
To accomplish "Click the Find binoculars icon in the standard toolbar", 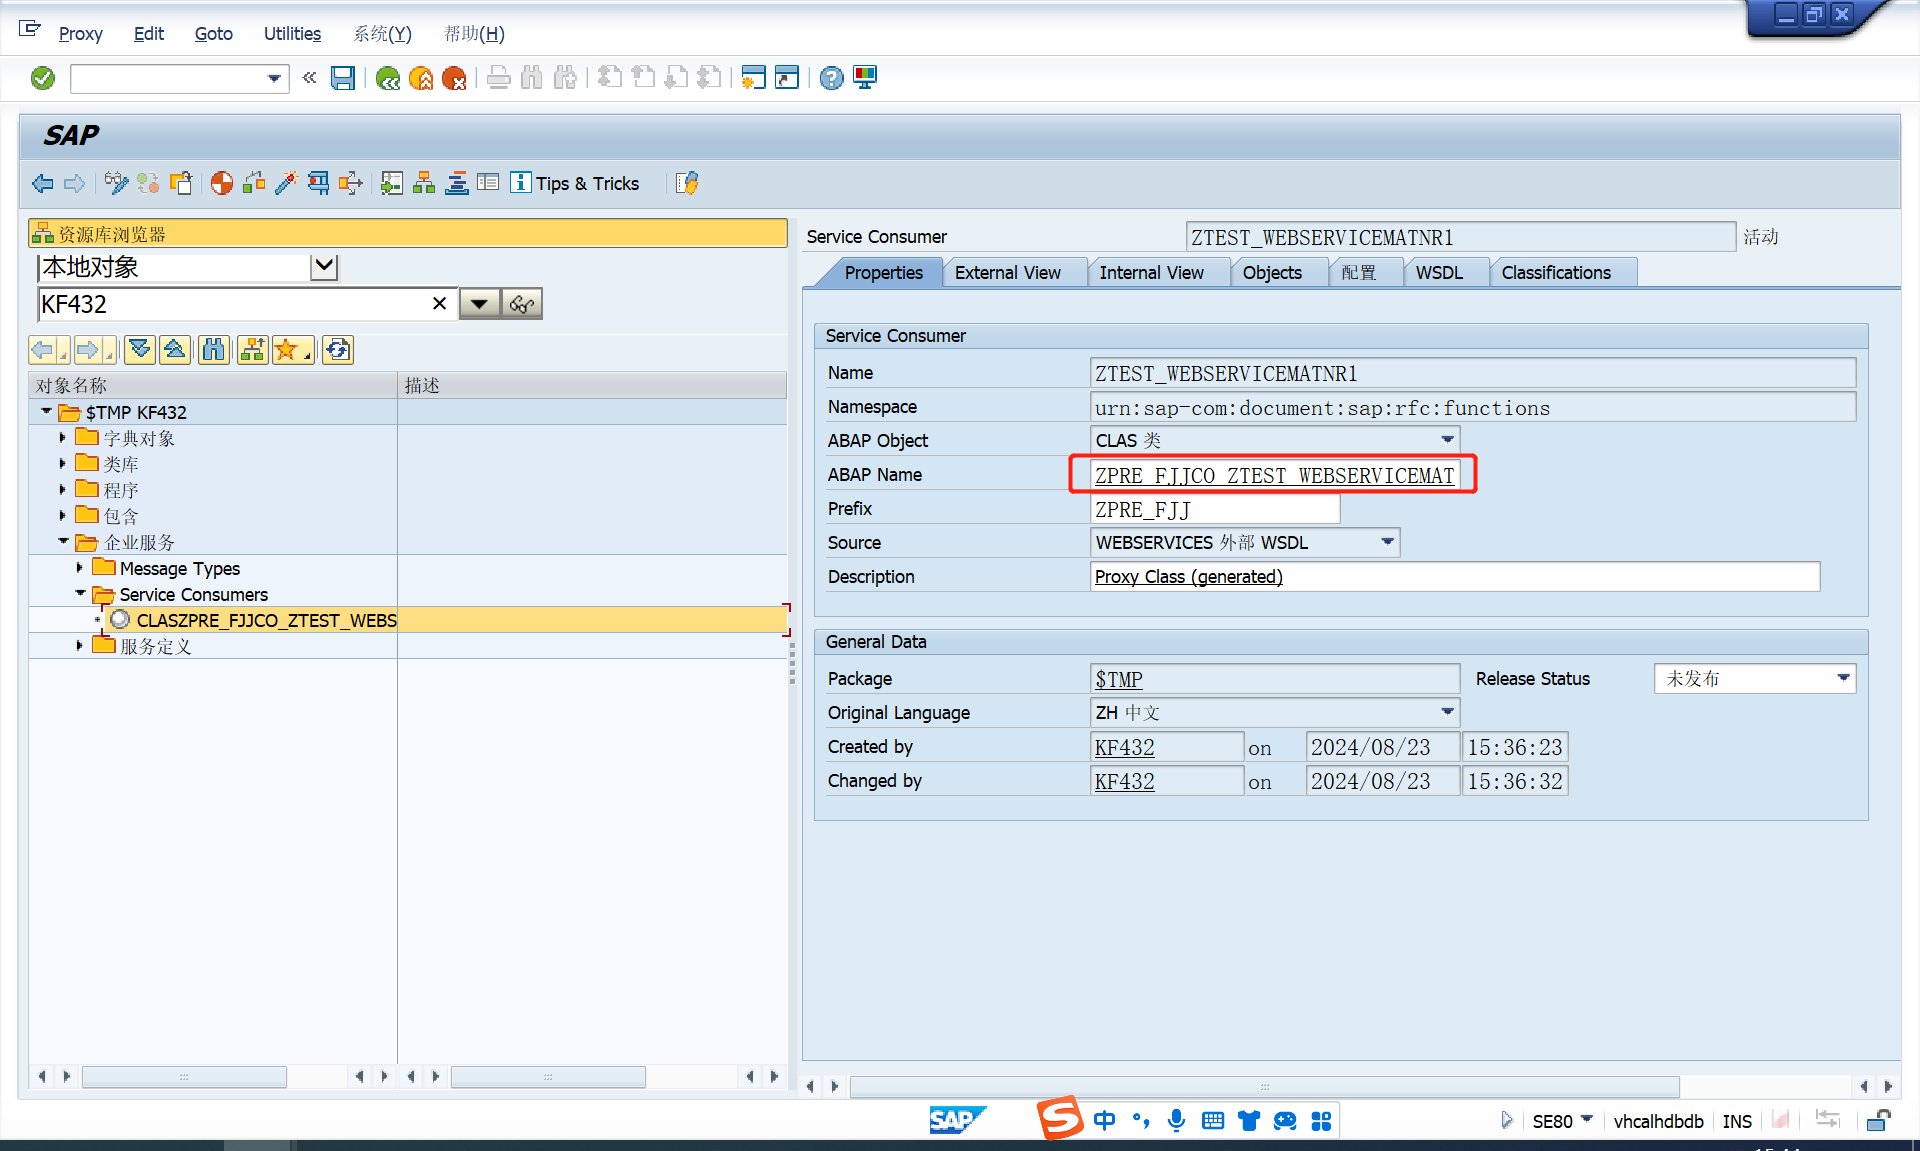I will (531, 78).
